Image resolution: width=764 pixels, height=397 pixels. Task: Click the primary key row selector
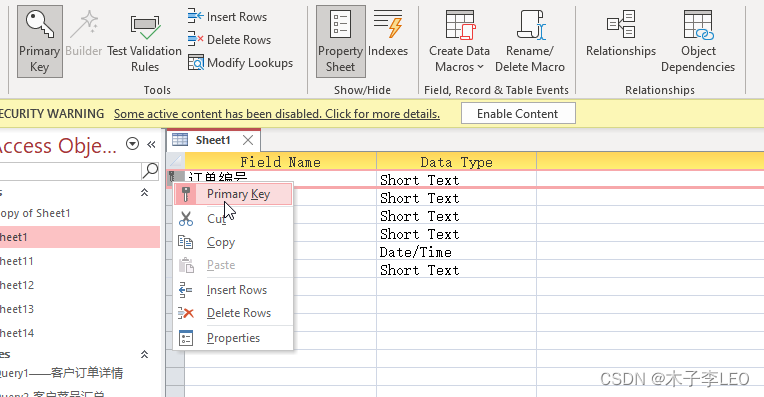pyautogui.click(x=175, y=179)
